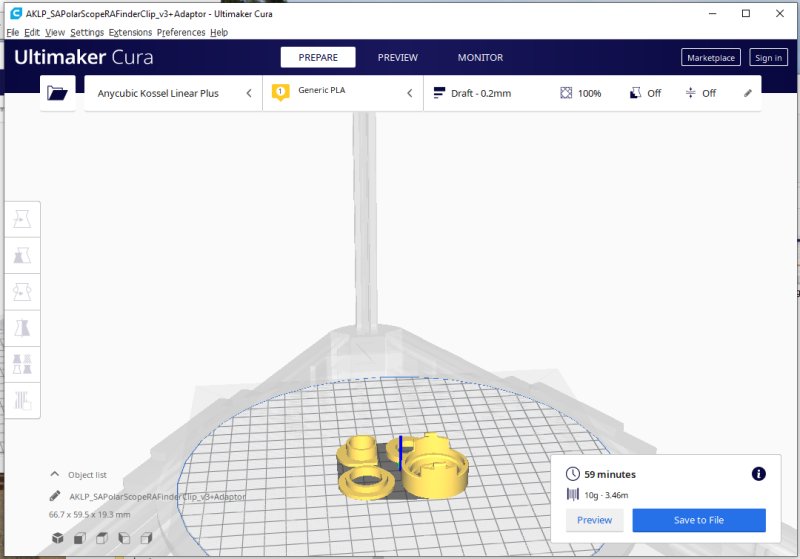
Task: Click the Preview button in slice panel
Action: click(594, 520)
